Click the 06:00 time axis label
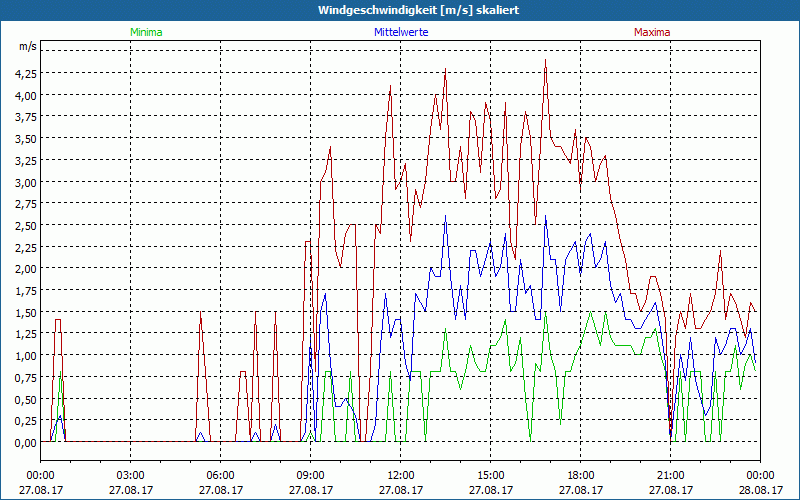Screen dimensions: 800x500 tap(220, 476)
